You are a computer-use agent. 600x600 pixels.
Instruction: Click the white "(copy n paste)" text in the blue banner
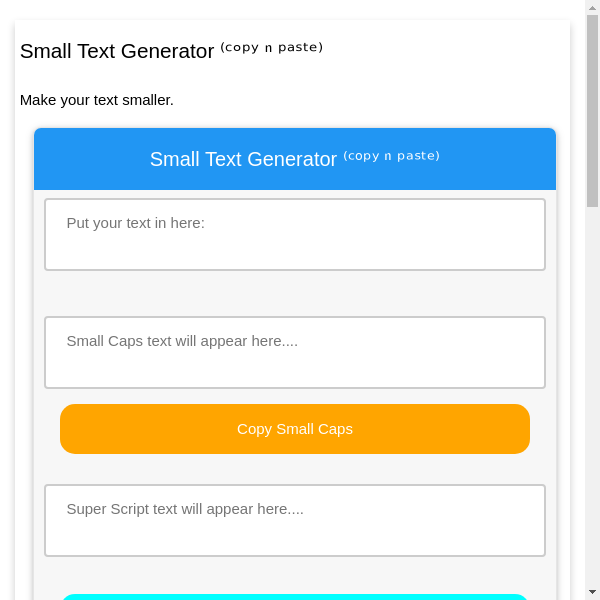[391, 155]
